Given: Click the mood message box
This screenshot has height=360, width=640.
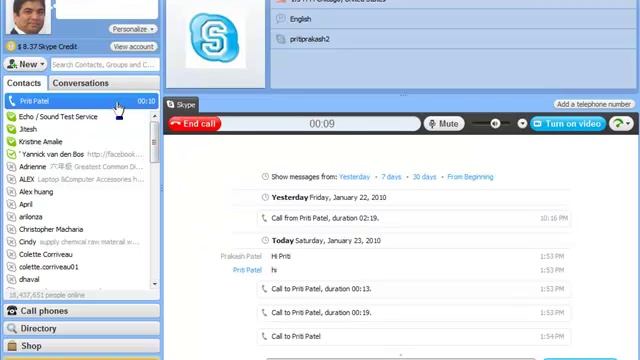Looking at the screenshot, I should point(107,9).
